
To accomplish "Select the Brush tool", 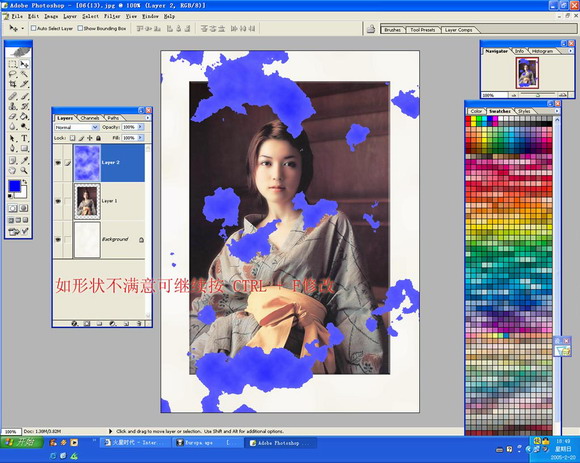I will pos(24,96).
